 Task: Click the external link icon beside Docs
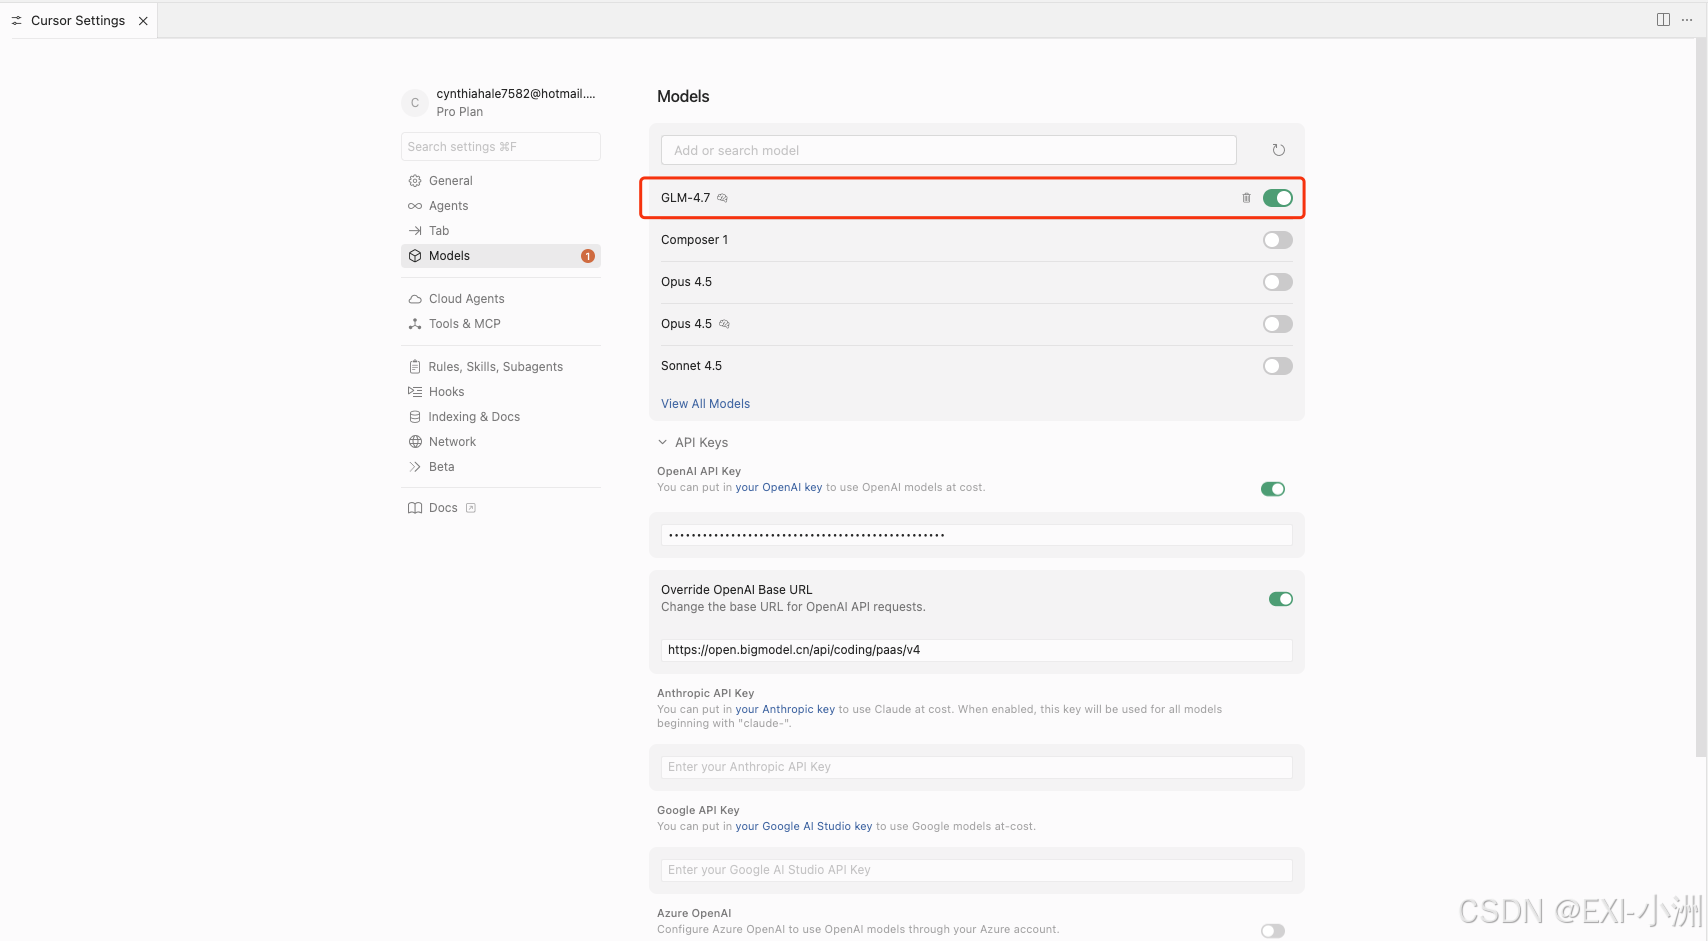click(471, 508)
